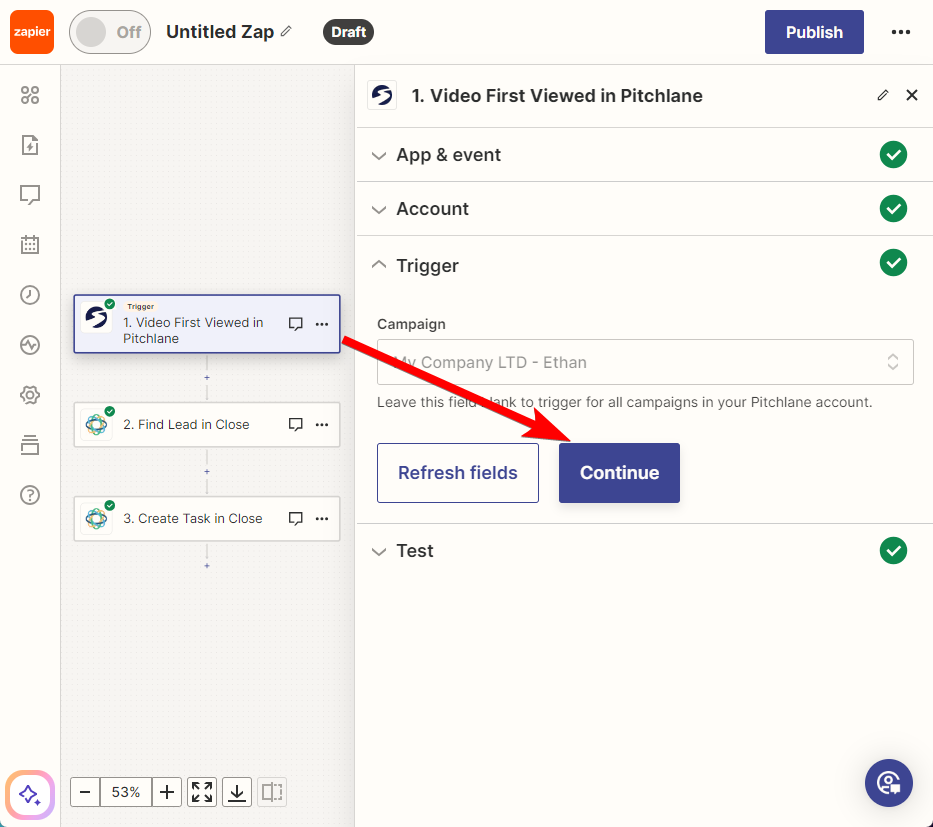
Task: Add step between trigger and Find Lead
Action: point(207,378)
